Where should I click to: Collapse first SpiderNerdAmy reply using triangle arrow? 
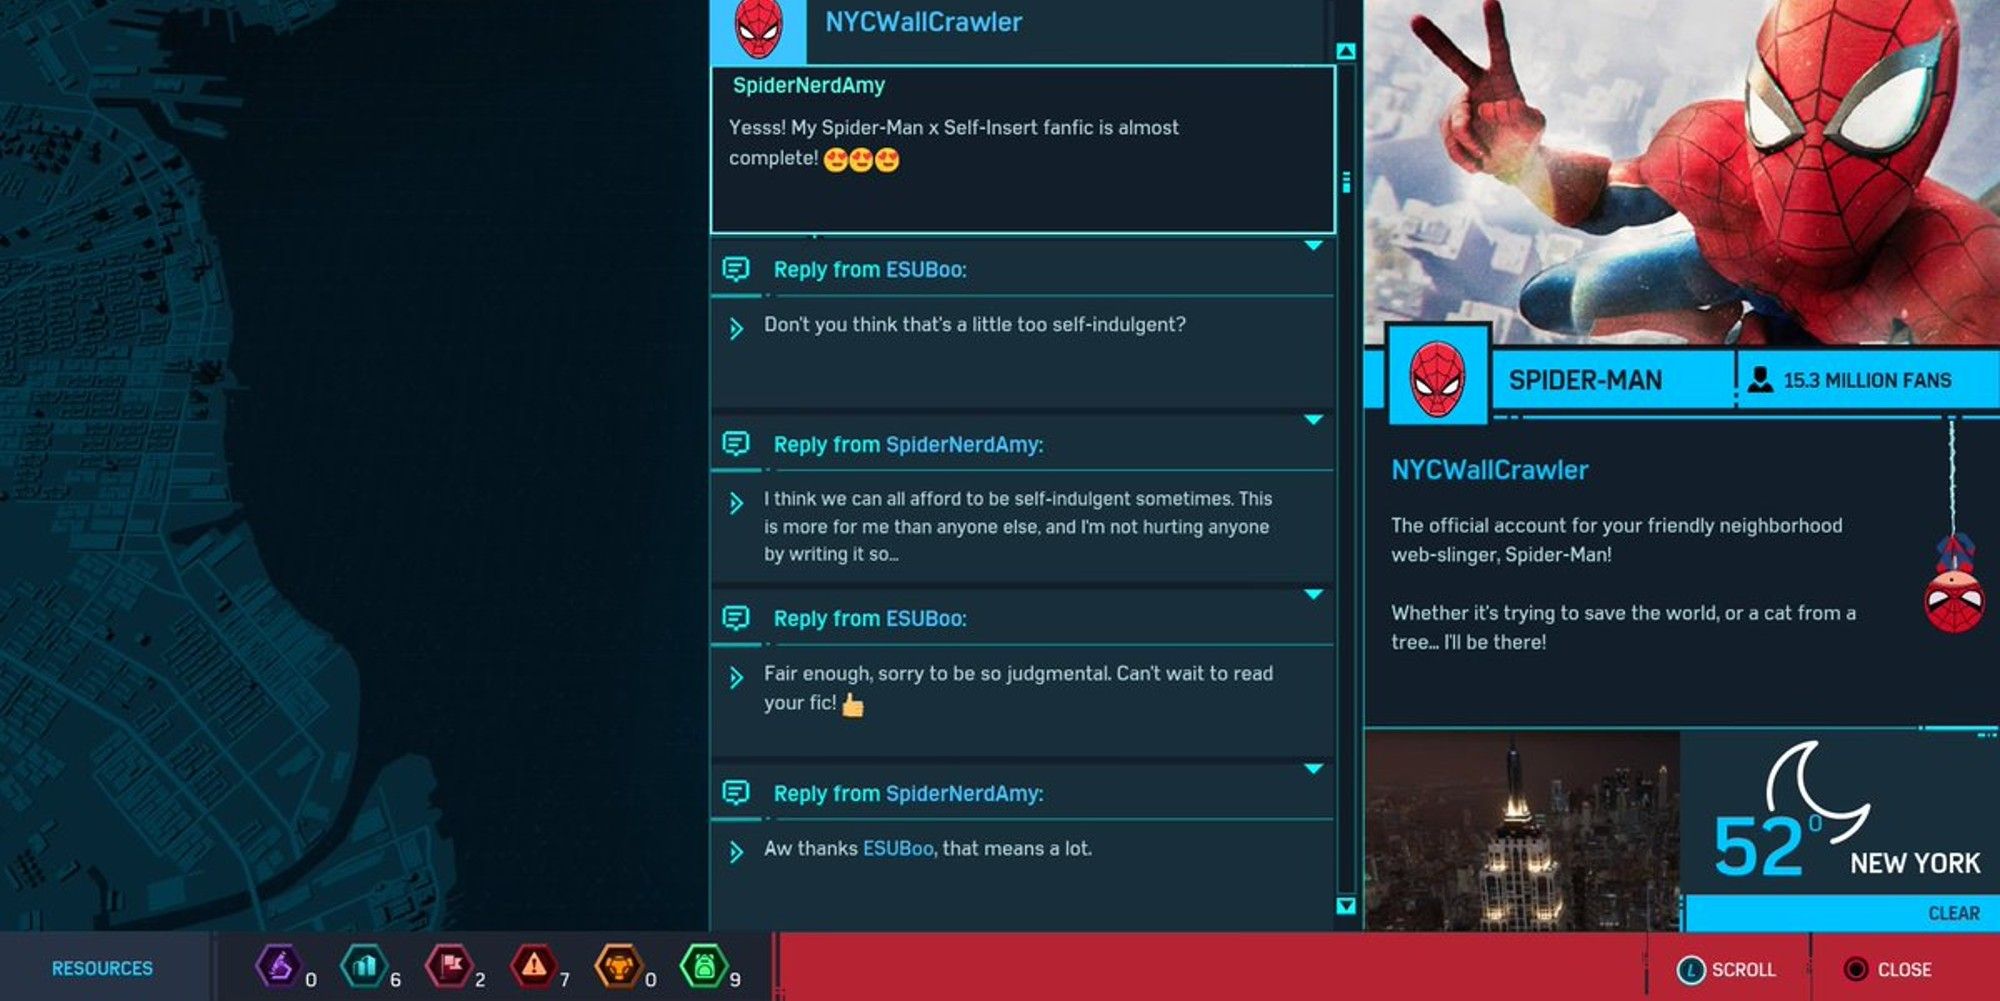click(1314, 420)
